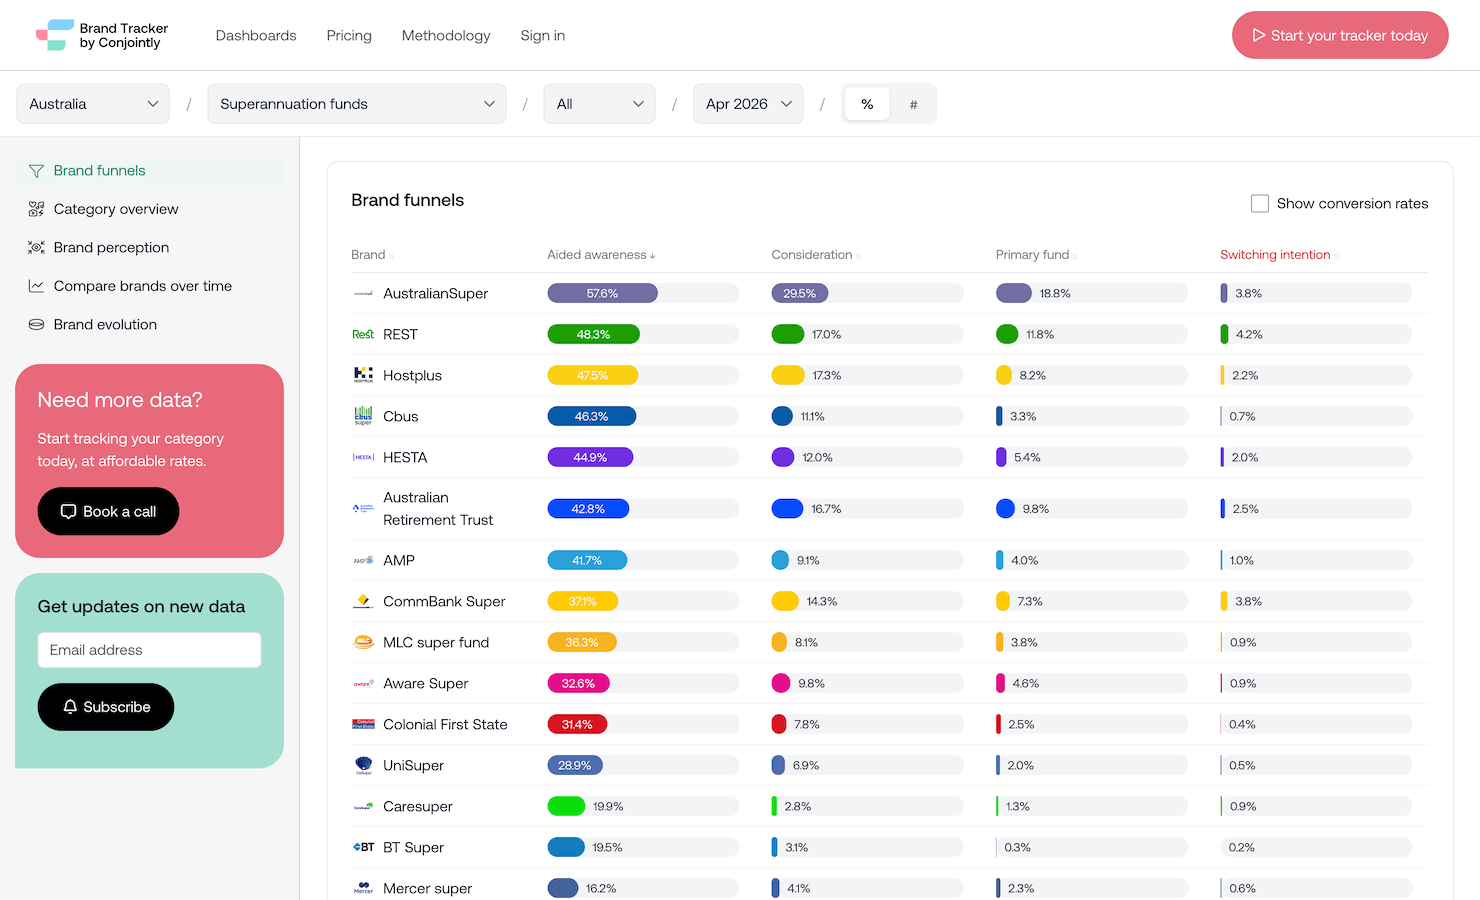Open Methodology in top navigation
Screen dimensions: 1480x900
tap(446, 36)
